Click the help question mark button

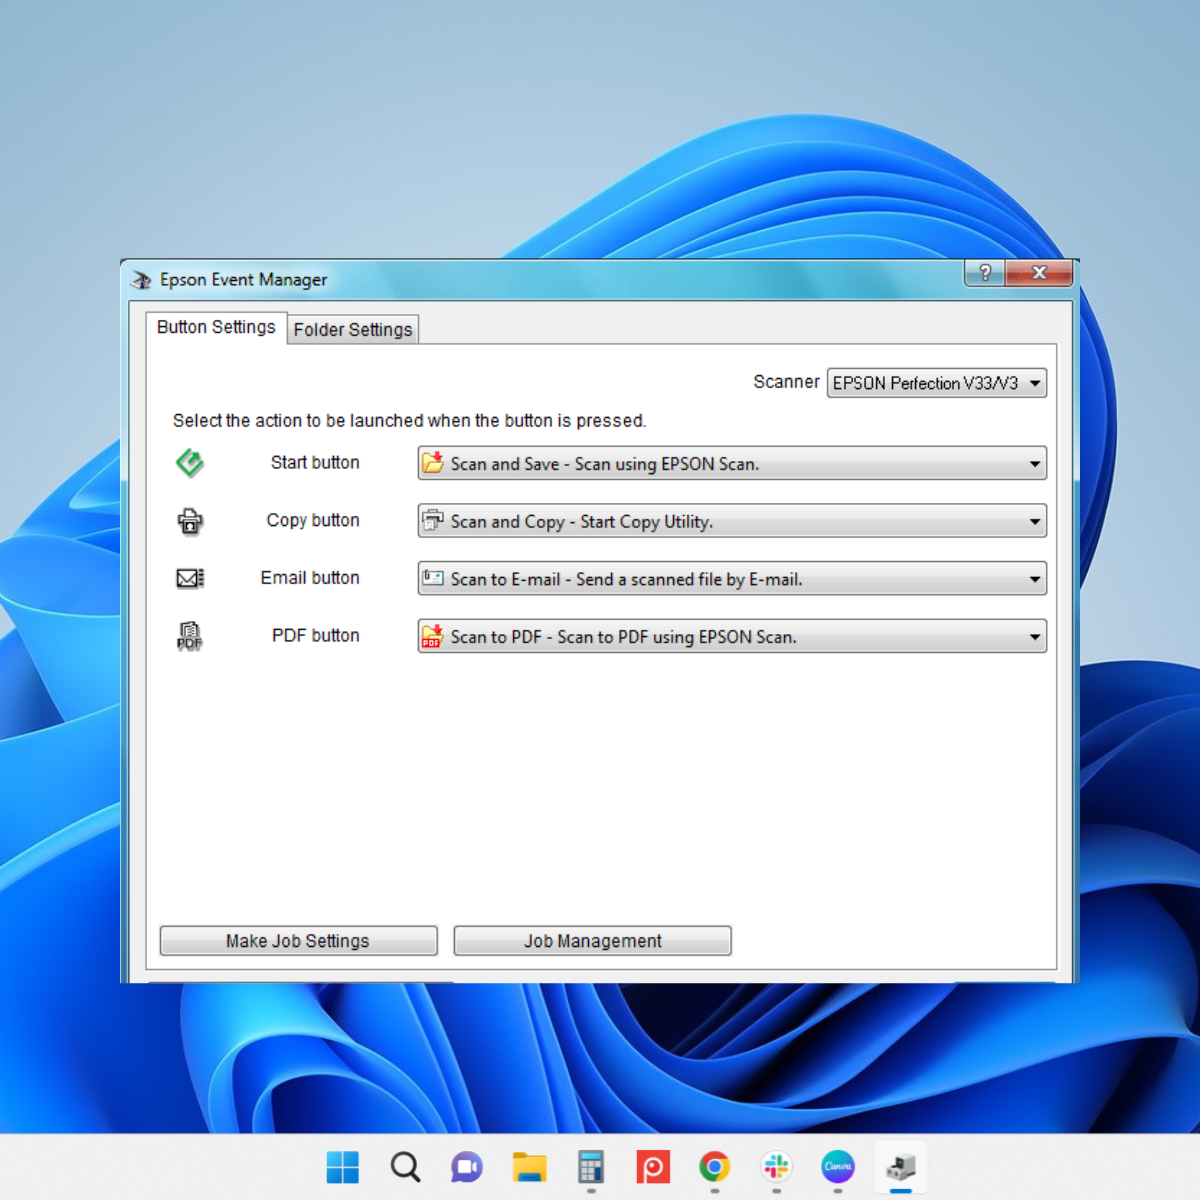(985, 272)
